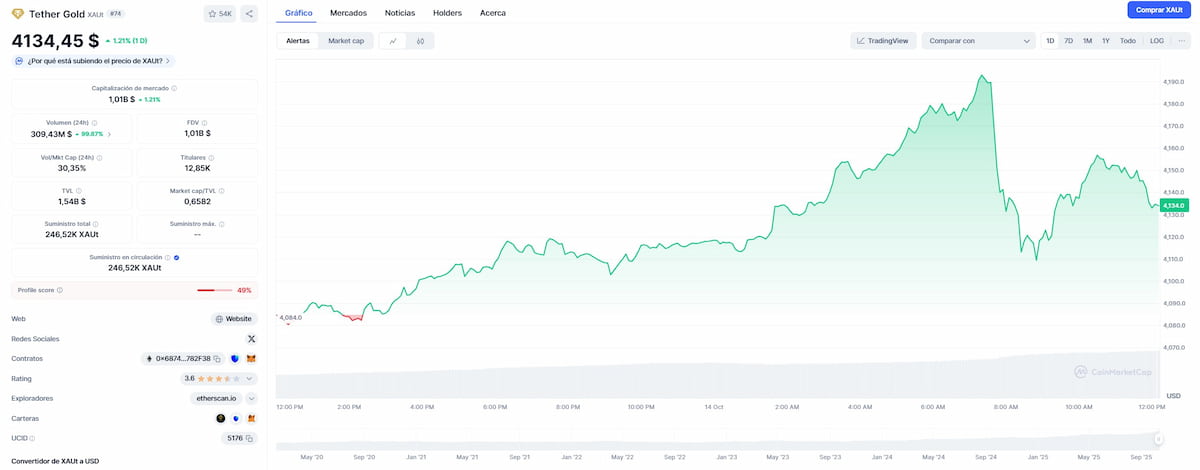The width and height of the screenshot is (1200, 470).
Task: Set chart range to 7D
Action: tap(1068, 41)
